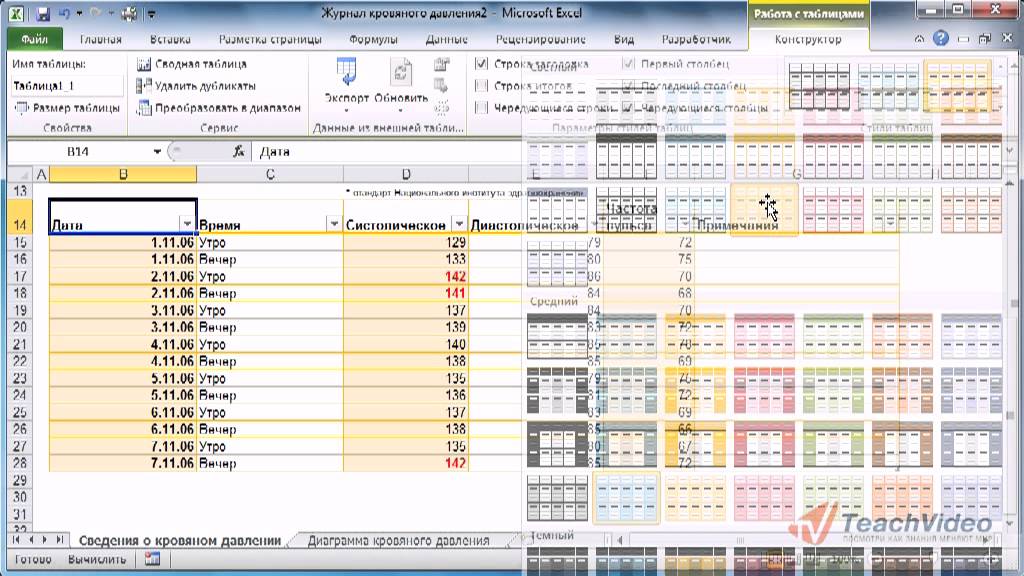Click the fx insert function icon
The image size is (1024, 576).
tap(239, 152)
